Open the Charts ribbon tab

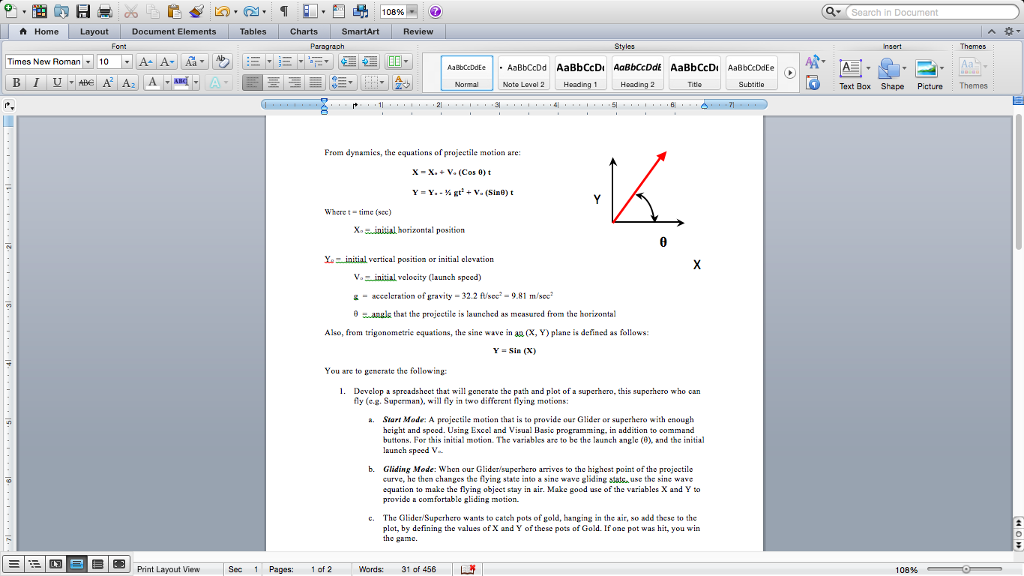[x=304, y=31]
